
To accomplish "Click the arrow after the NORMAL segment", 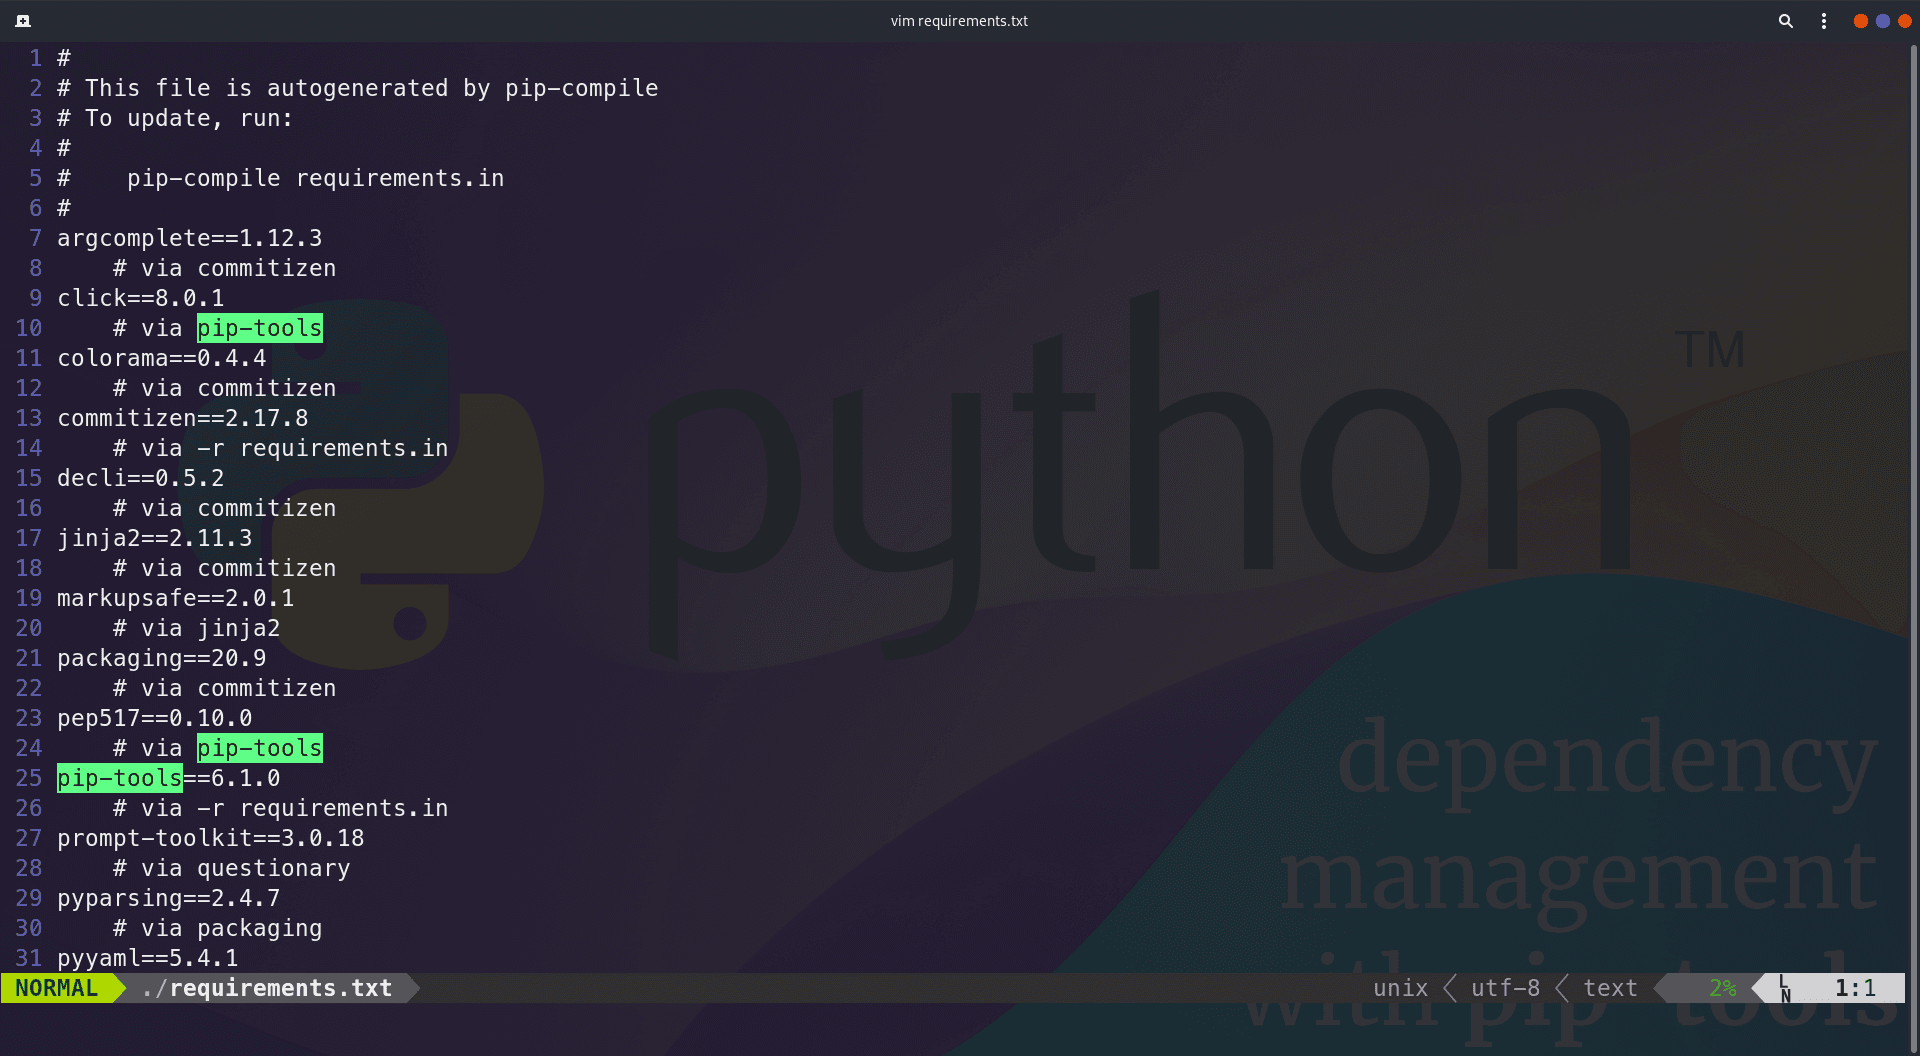I will 117,988.
